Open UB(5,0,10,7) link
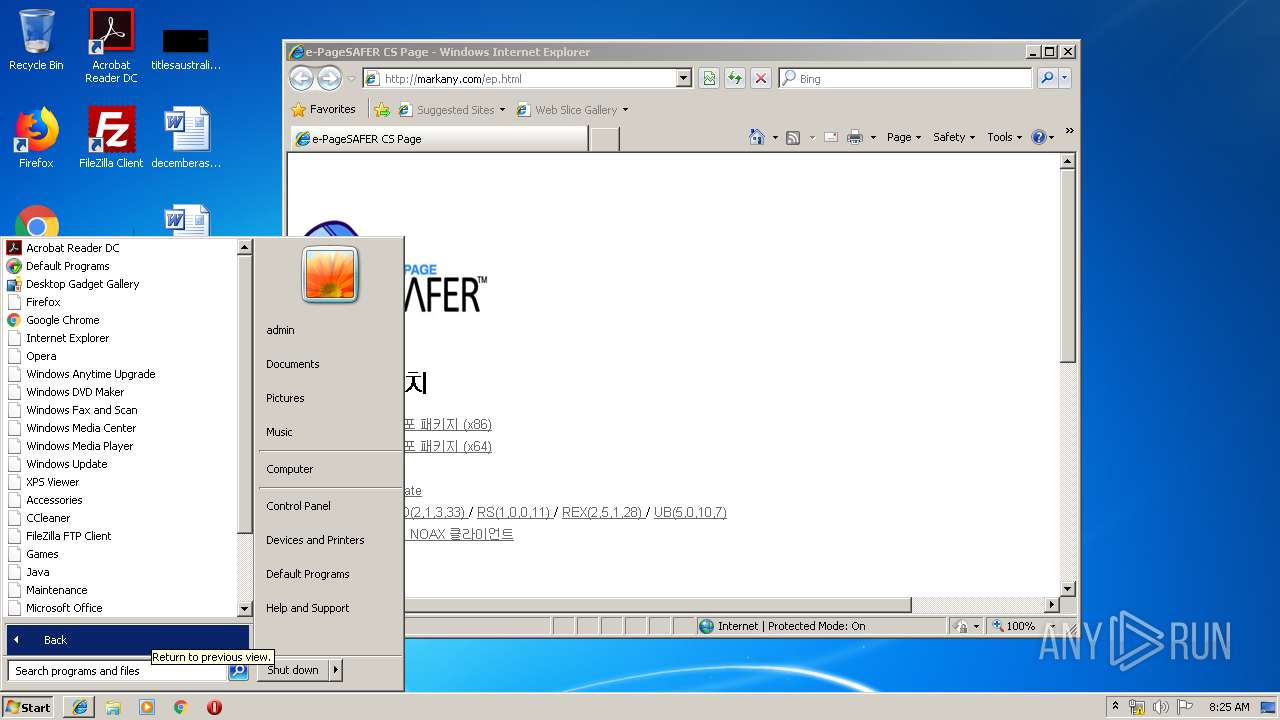The image size is (1280, 720). (x=690, y=512)
